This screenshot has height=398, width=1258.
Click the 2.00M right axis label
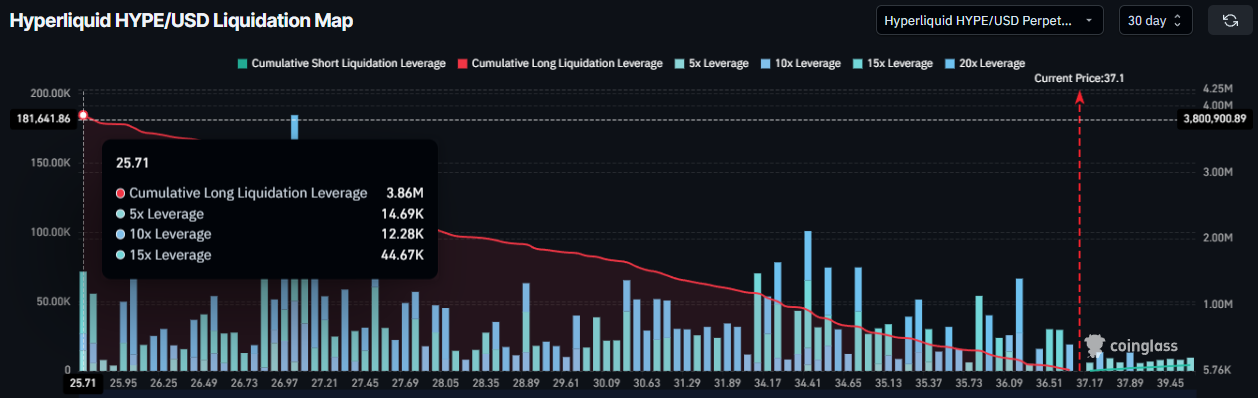click(x=1218, y=238)
